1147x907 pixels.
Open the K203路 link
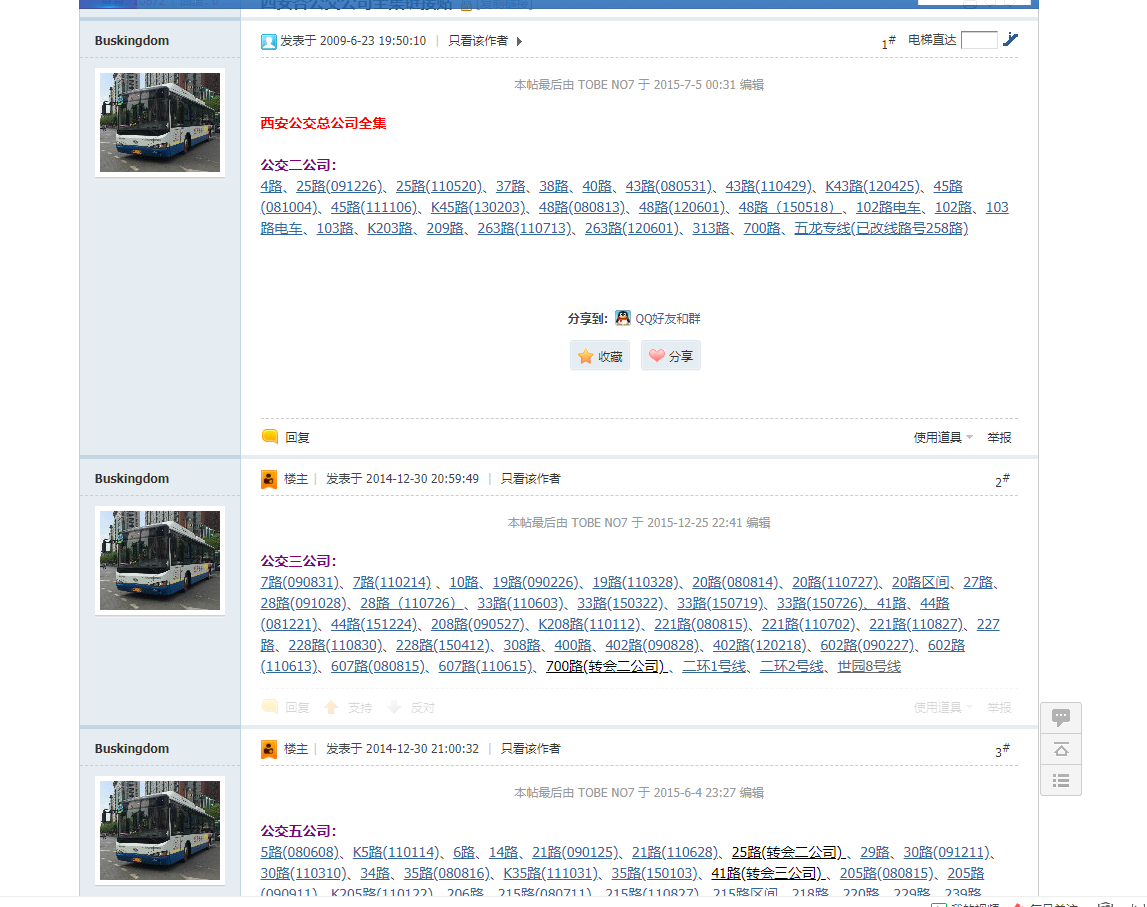pos(390,228)
